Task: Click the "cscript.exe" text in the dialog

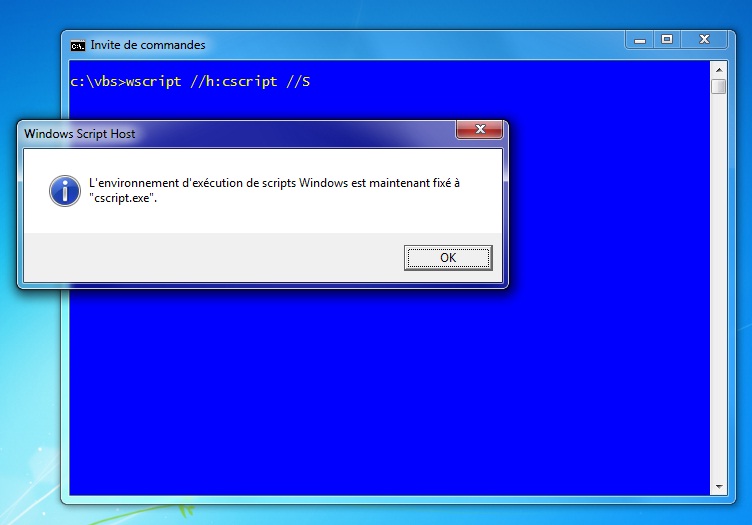Action: [x=123, y=198]
